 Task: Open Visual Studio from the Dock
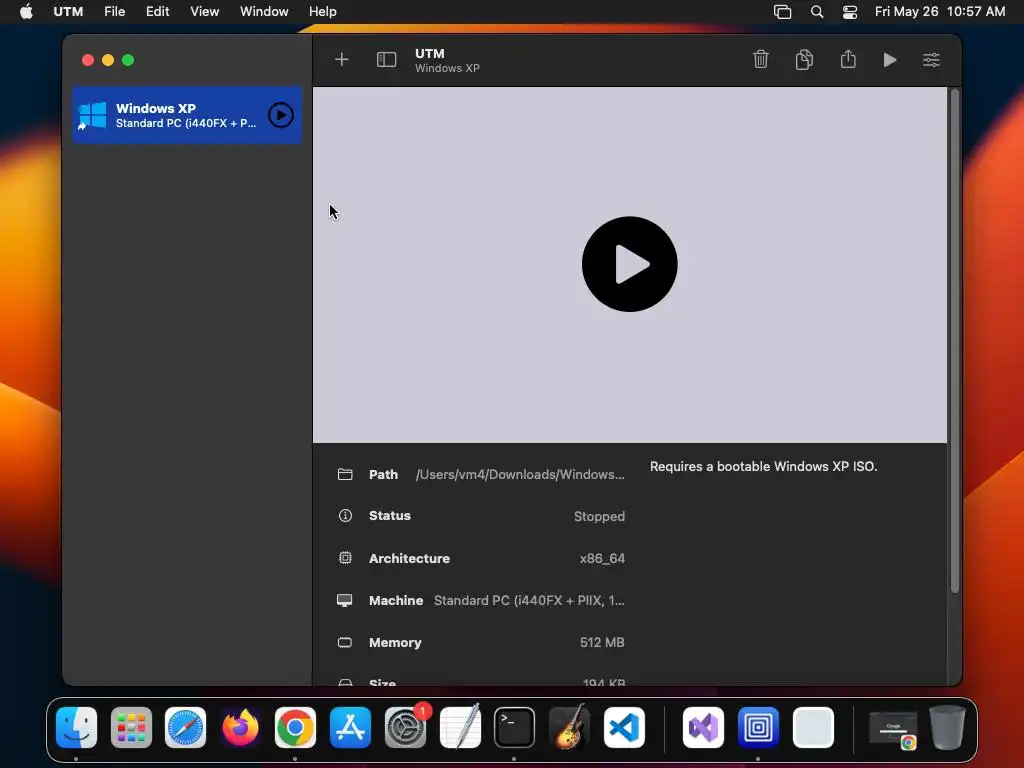[703, 727]
